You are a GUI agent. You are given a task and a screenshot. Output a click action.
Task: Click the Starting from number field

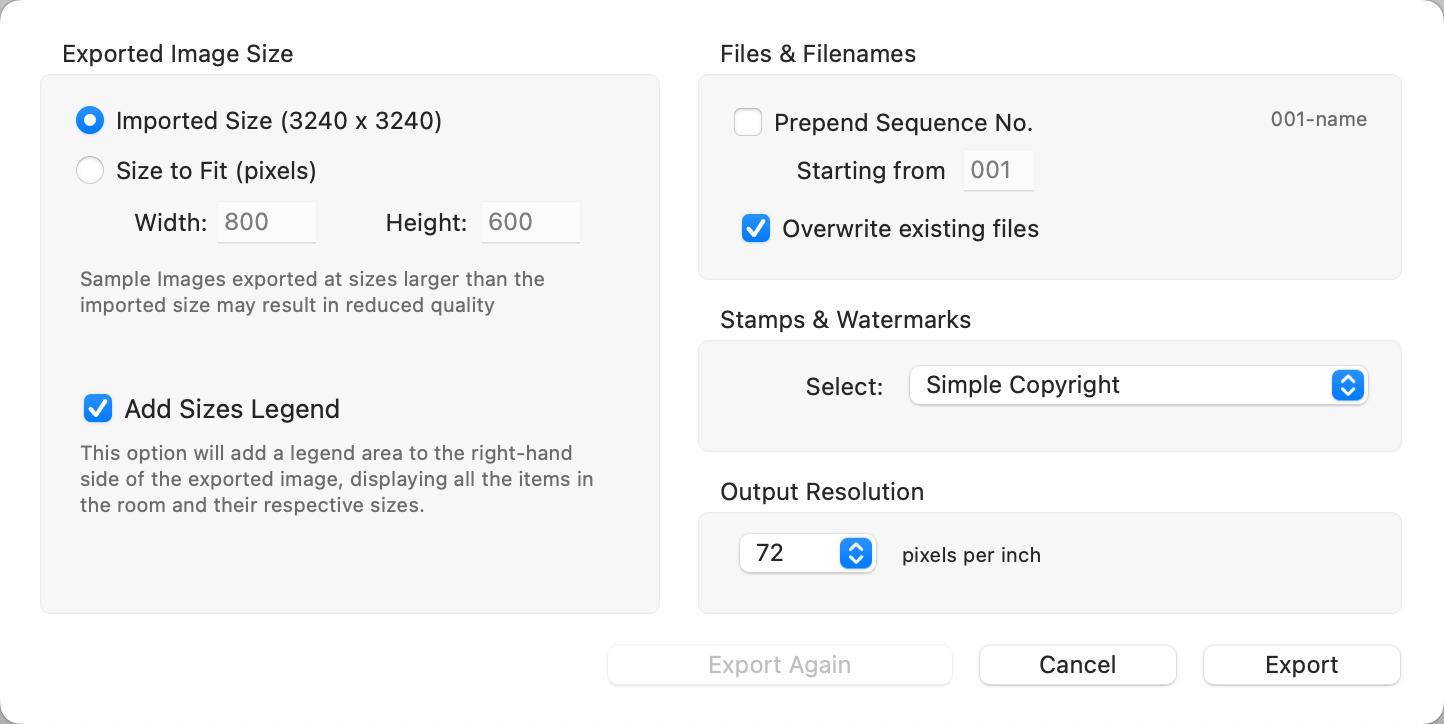(x=998, y=171)
